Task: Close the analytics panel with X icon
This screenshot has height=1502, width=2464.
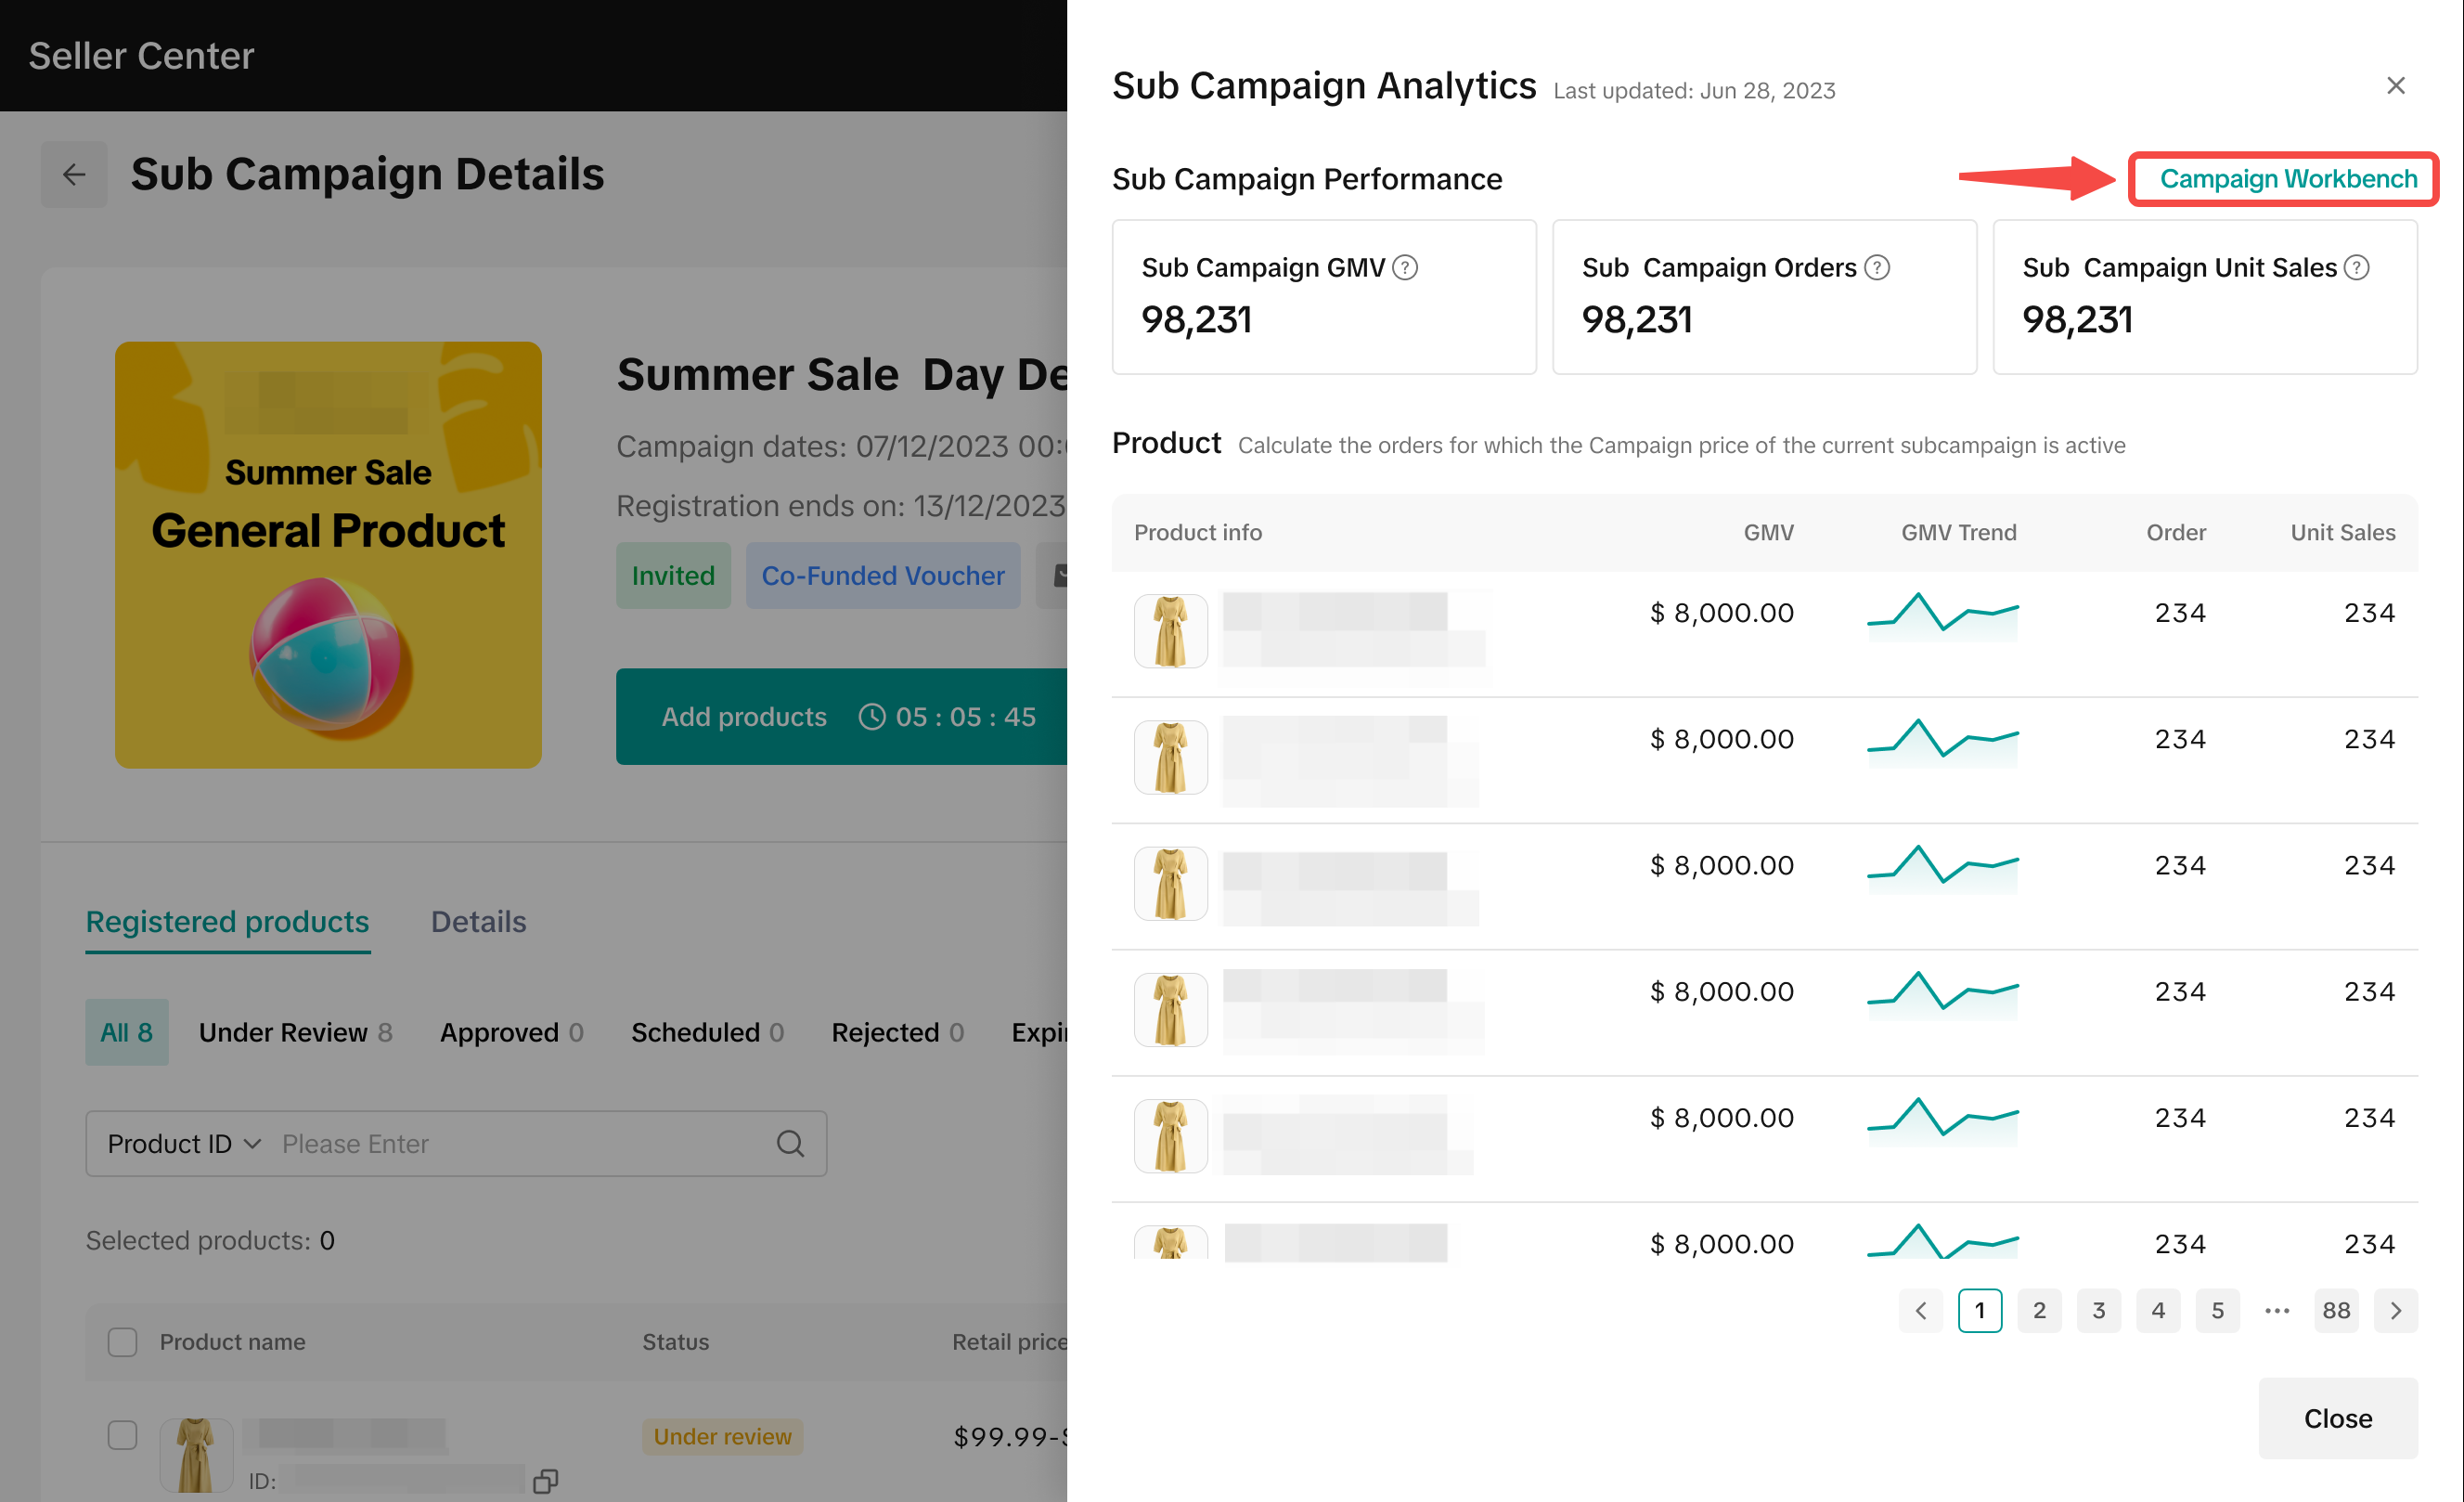Action: [x=2395, y=86]
